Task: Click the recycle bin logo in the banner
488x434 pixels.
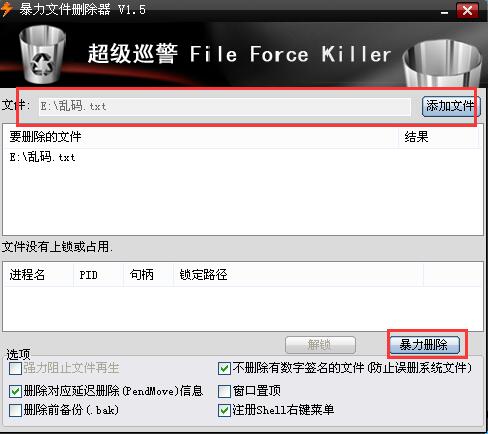Action: click(x=42, y=55)
